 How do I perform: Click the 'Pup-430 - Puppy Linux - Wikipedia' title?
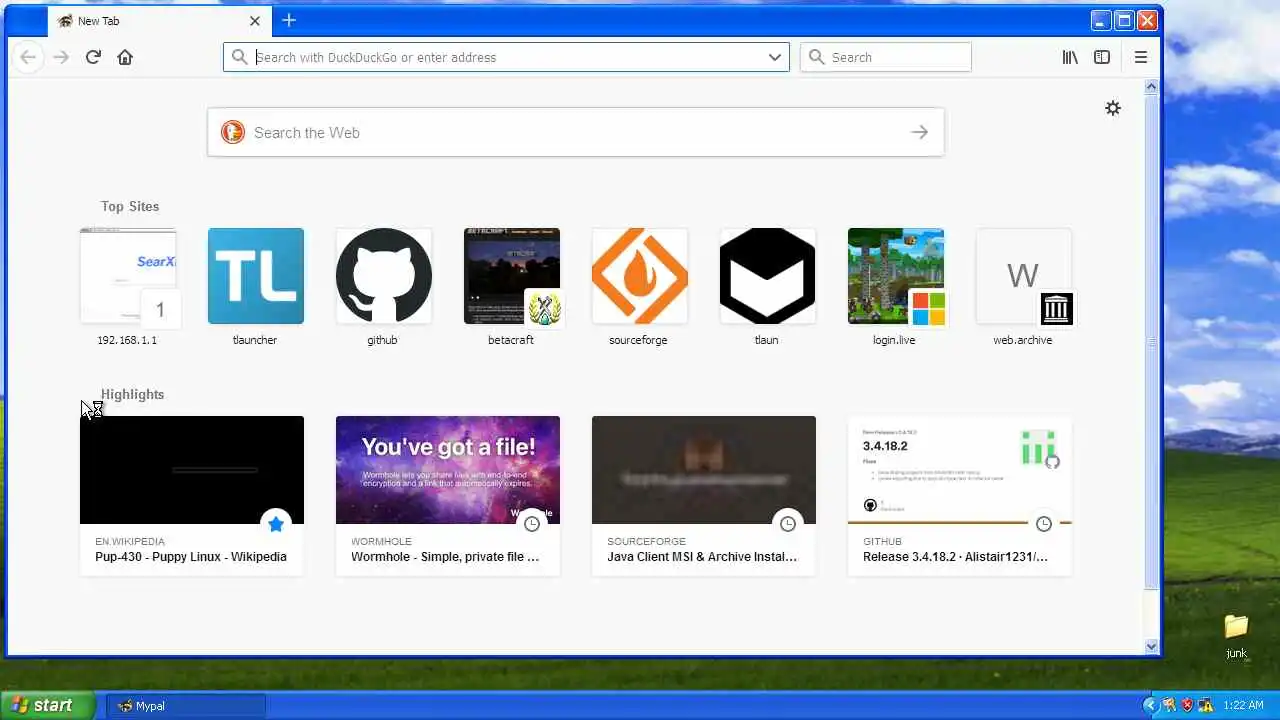tap(191, 557)
